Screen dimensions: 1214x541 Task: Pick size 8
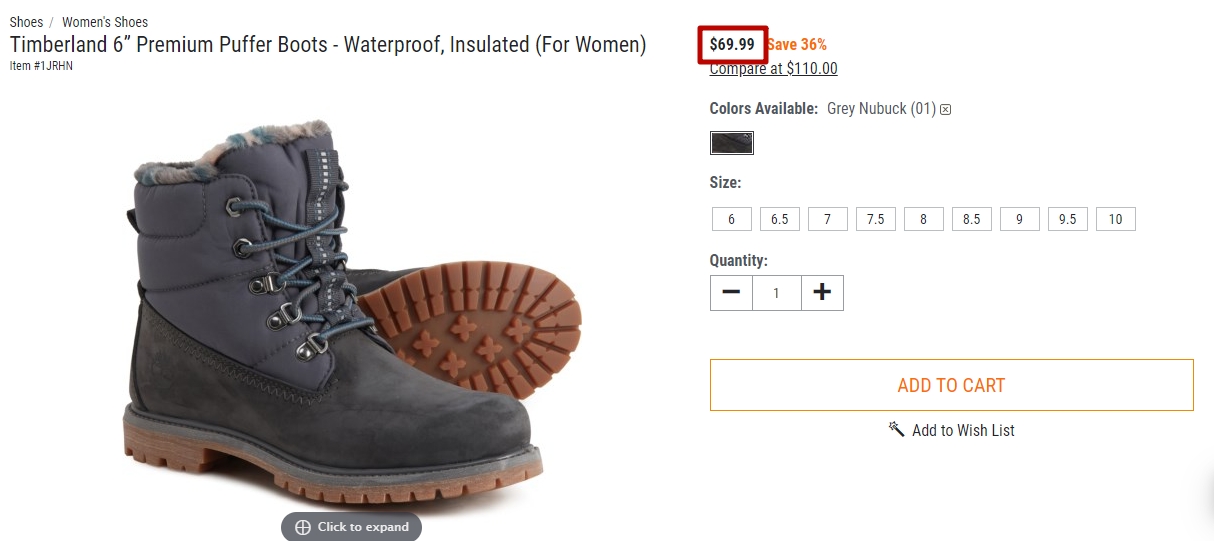click(924, 219)
